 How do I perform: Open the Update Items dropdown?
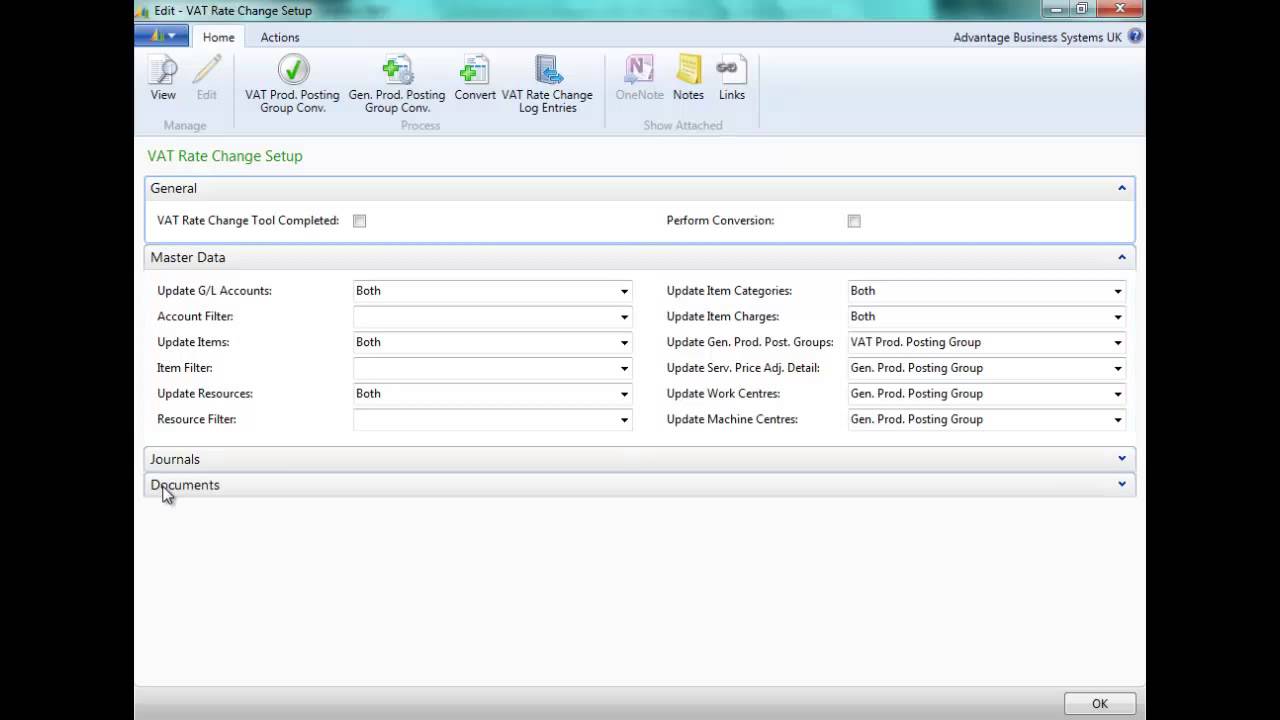pyautogui.click(x=624, y=343)
